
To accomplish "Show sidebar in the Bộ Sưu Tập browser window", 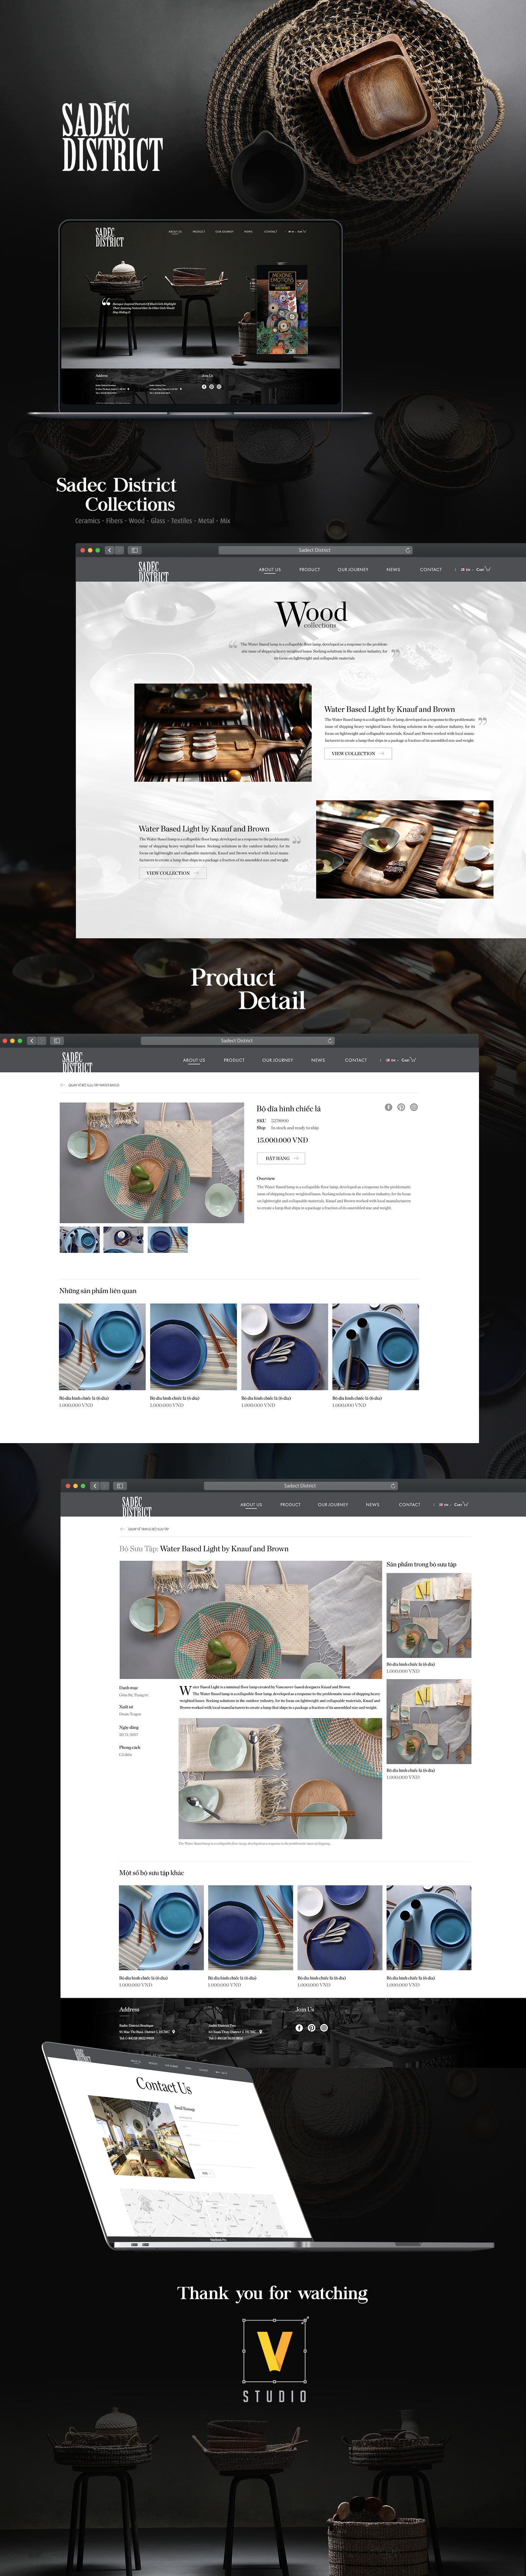I will click(120, 1486).
